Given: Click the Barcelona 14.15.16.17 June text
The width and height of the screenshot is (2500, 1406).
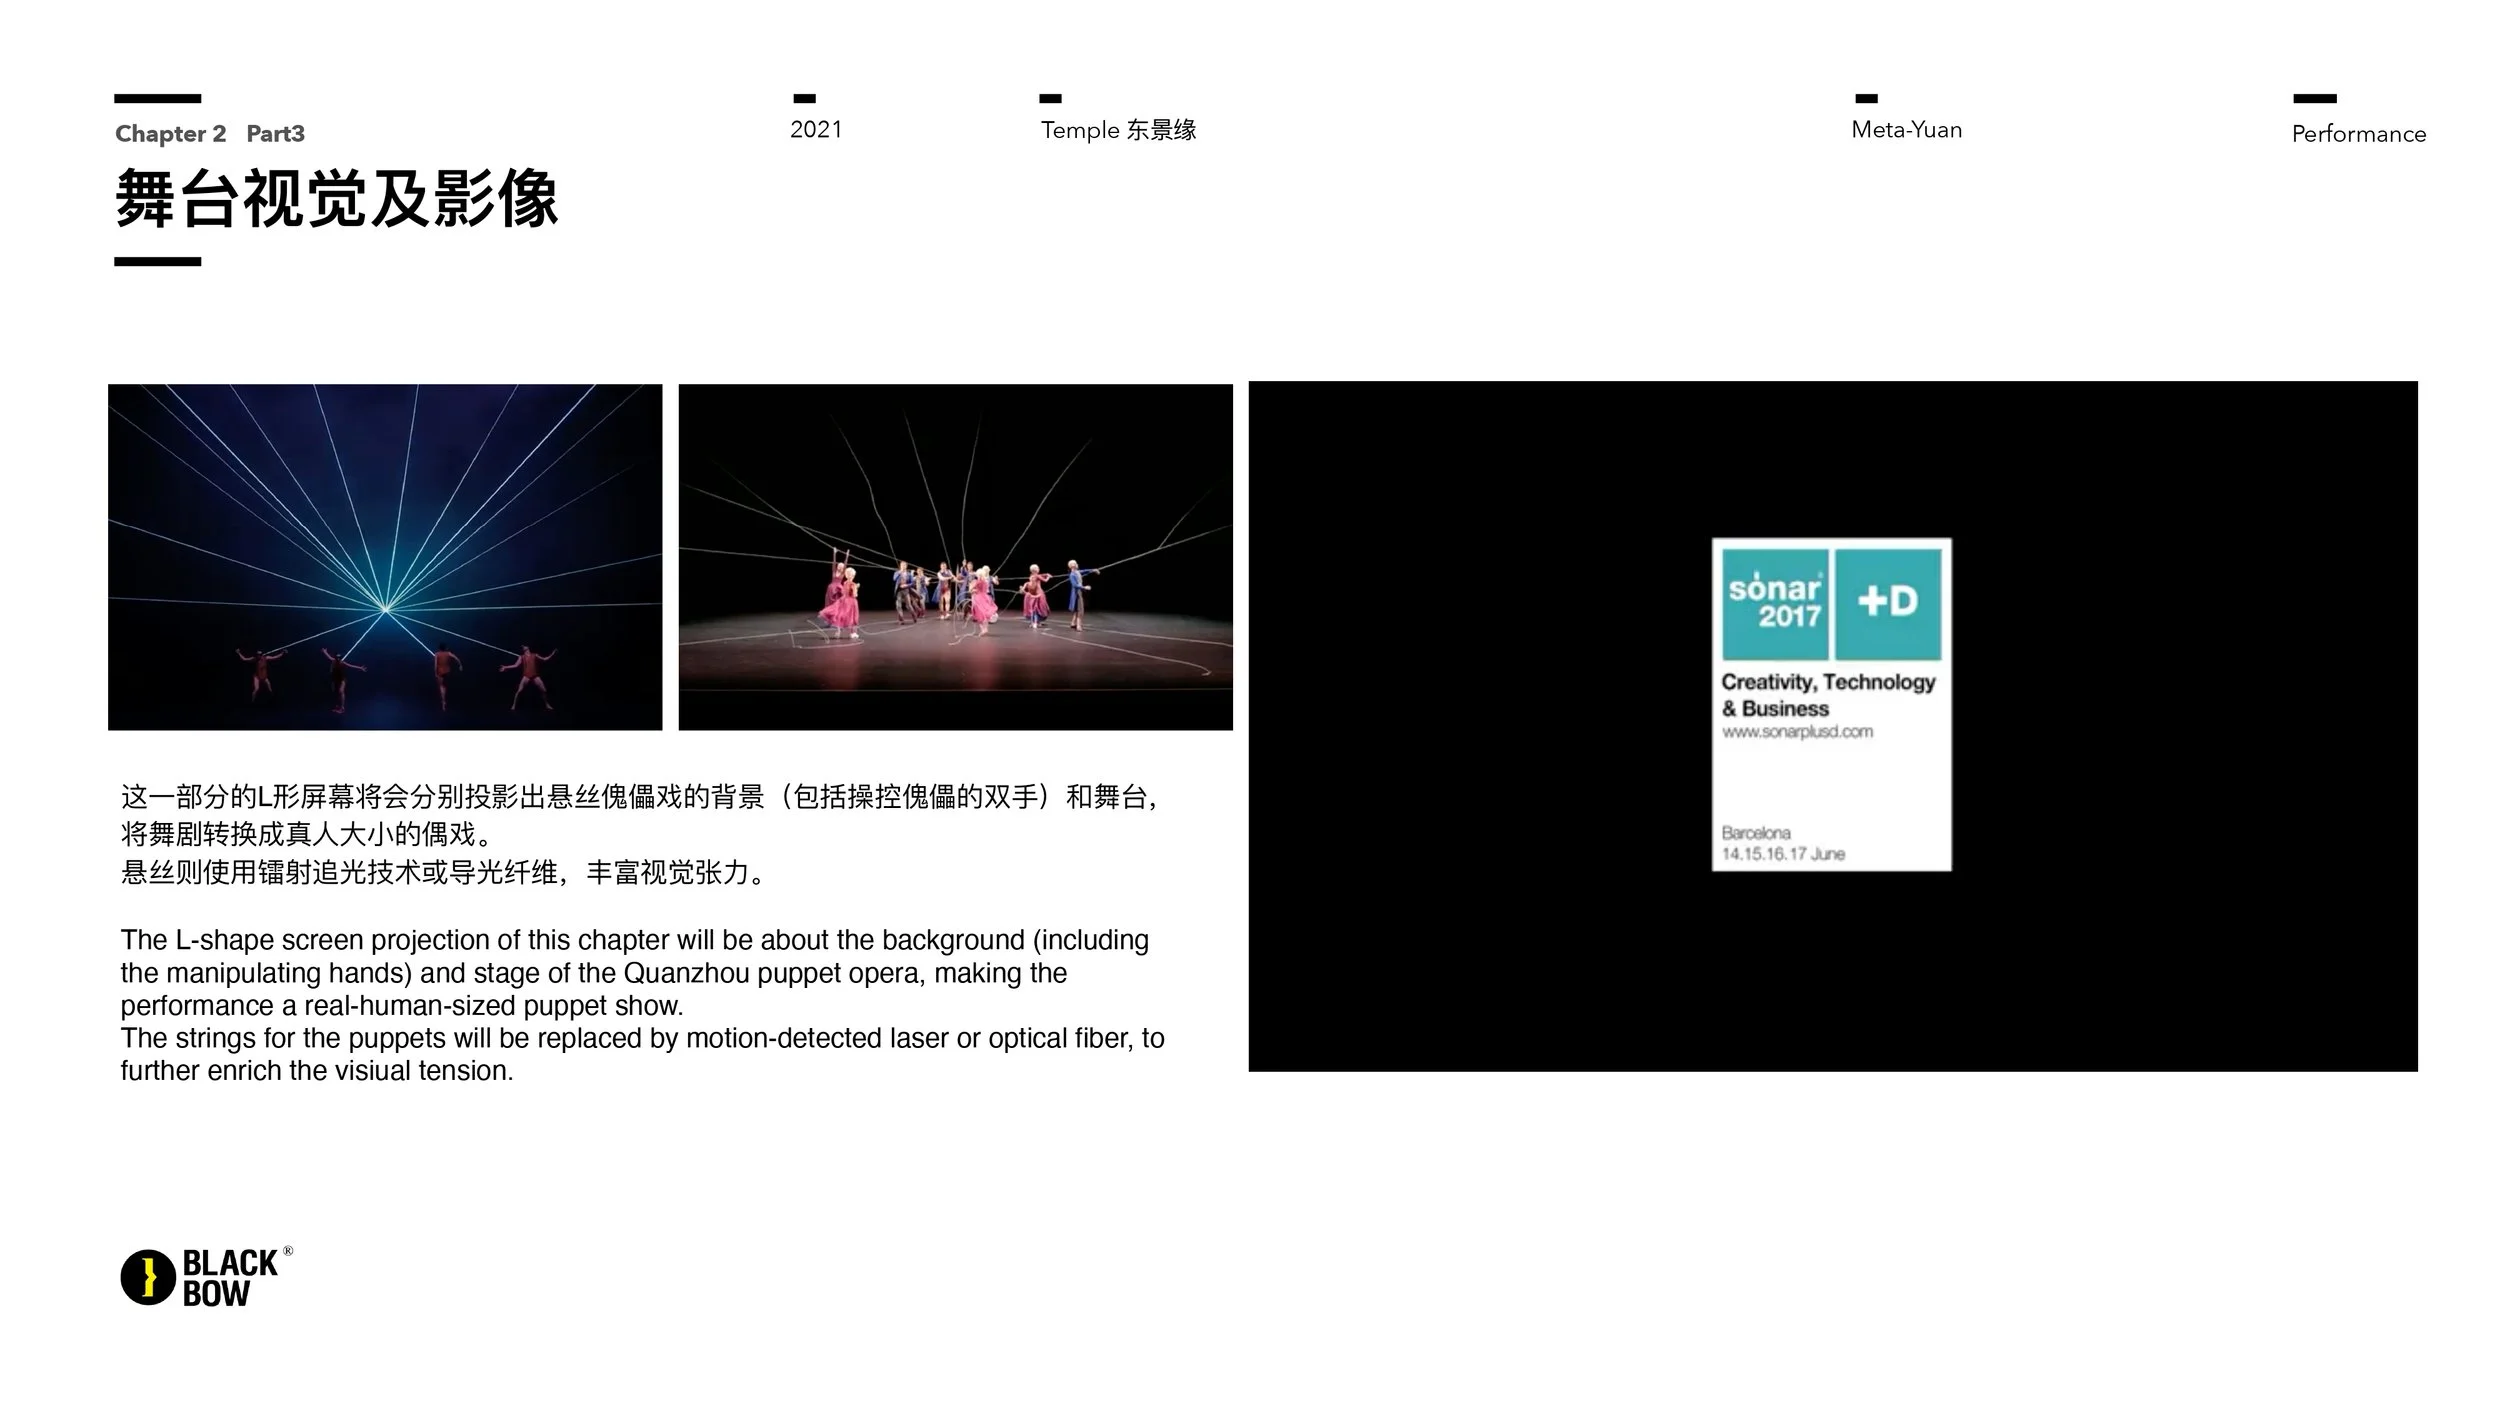Looking at the screenshot, I should coord(1782,843).
